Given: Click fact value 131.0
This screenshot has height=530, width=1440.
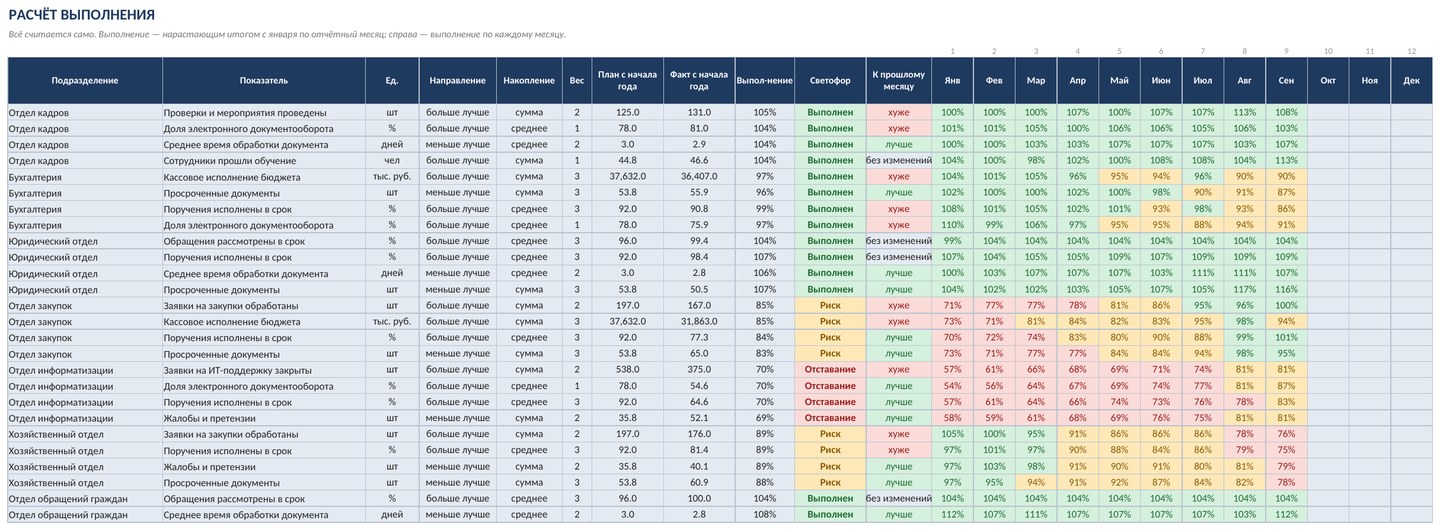Looking at the screenshot, I should pyautogui.click(x=699, y=112).
